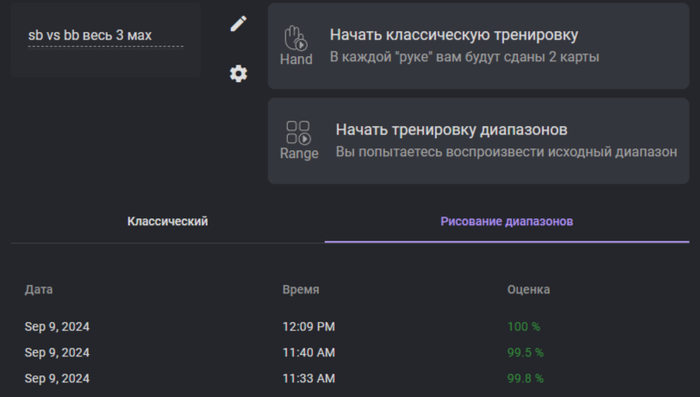Click the Время column header

click(x=300, y=289)
